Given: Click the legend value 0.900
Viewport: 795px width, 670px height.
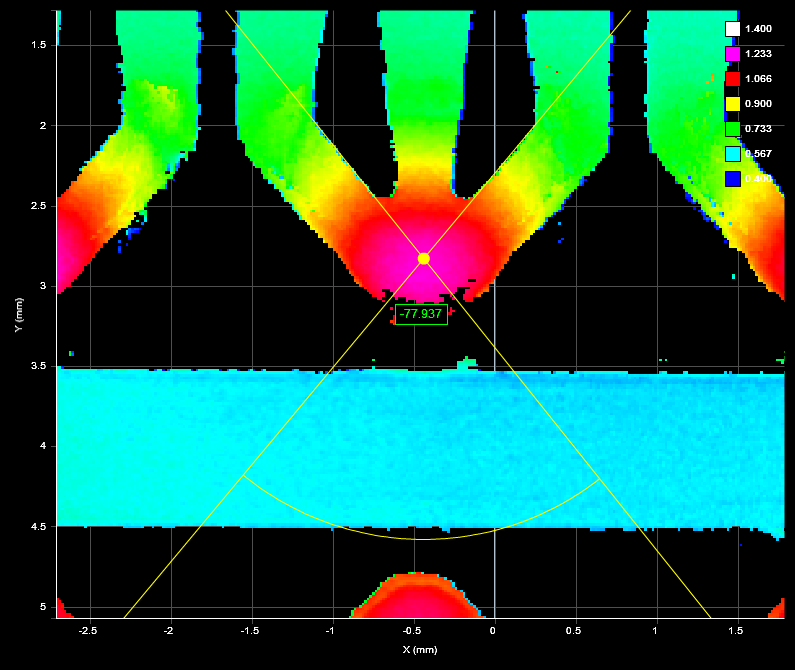Looking at the screenshot, I should pyautogui.click(x=758, y=103).
